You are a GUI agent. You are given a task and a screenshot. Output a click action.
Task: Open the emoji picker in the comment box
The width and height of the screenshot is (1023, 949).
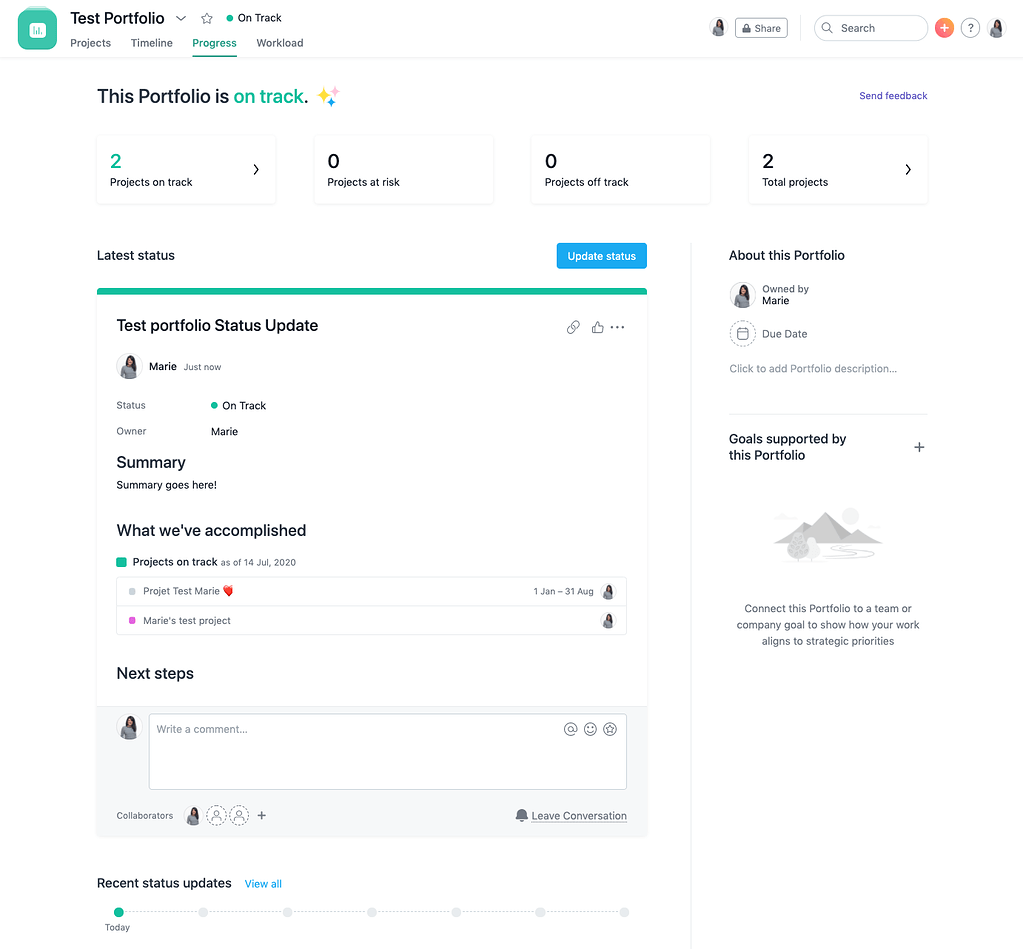click(590, 729)
